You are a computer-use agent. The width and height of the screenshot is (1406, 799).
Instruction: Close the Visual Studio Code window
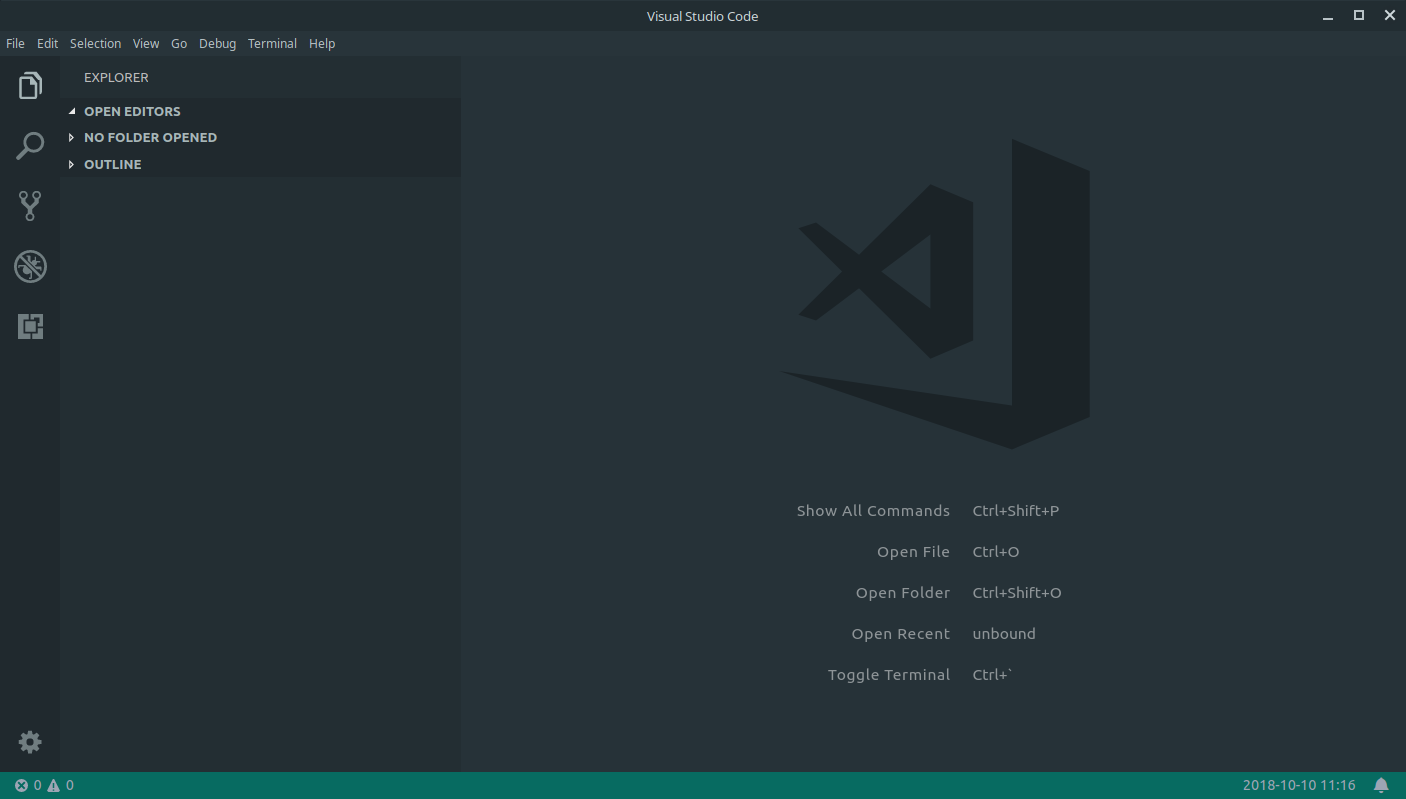pos(1389,15)
